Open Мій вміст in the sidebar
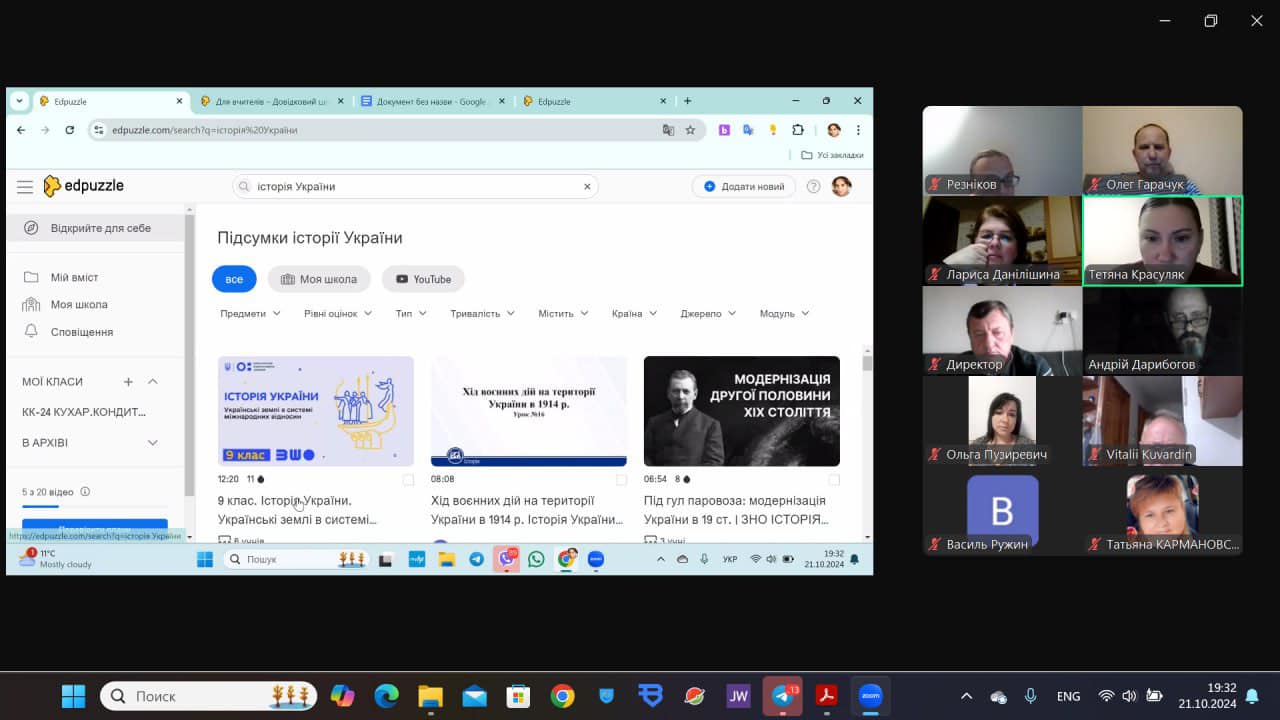This screenshot has height=720, width=1280. coord(75,277)
